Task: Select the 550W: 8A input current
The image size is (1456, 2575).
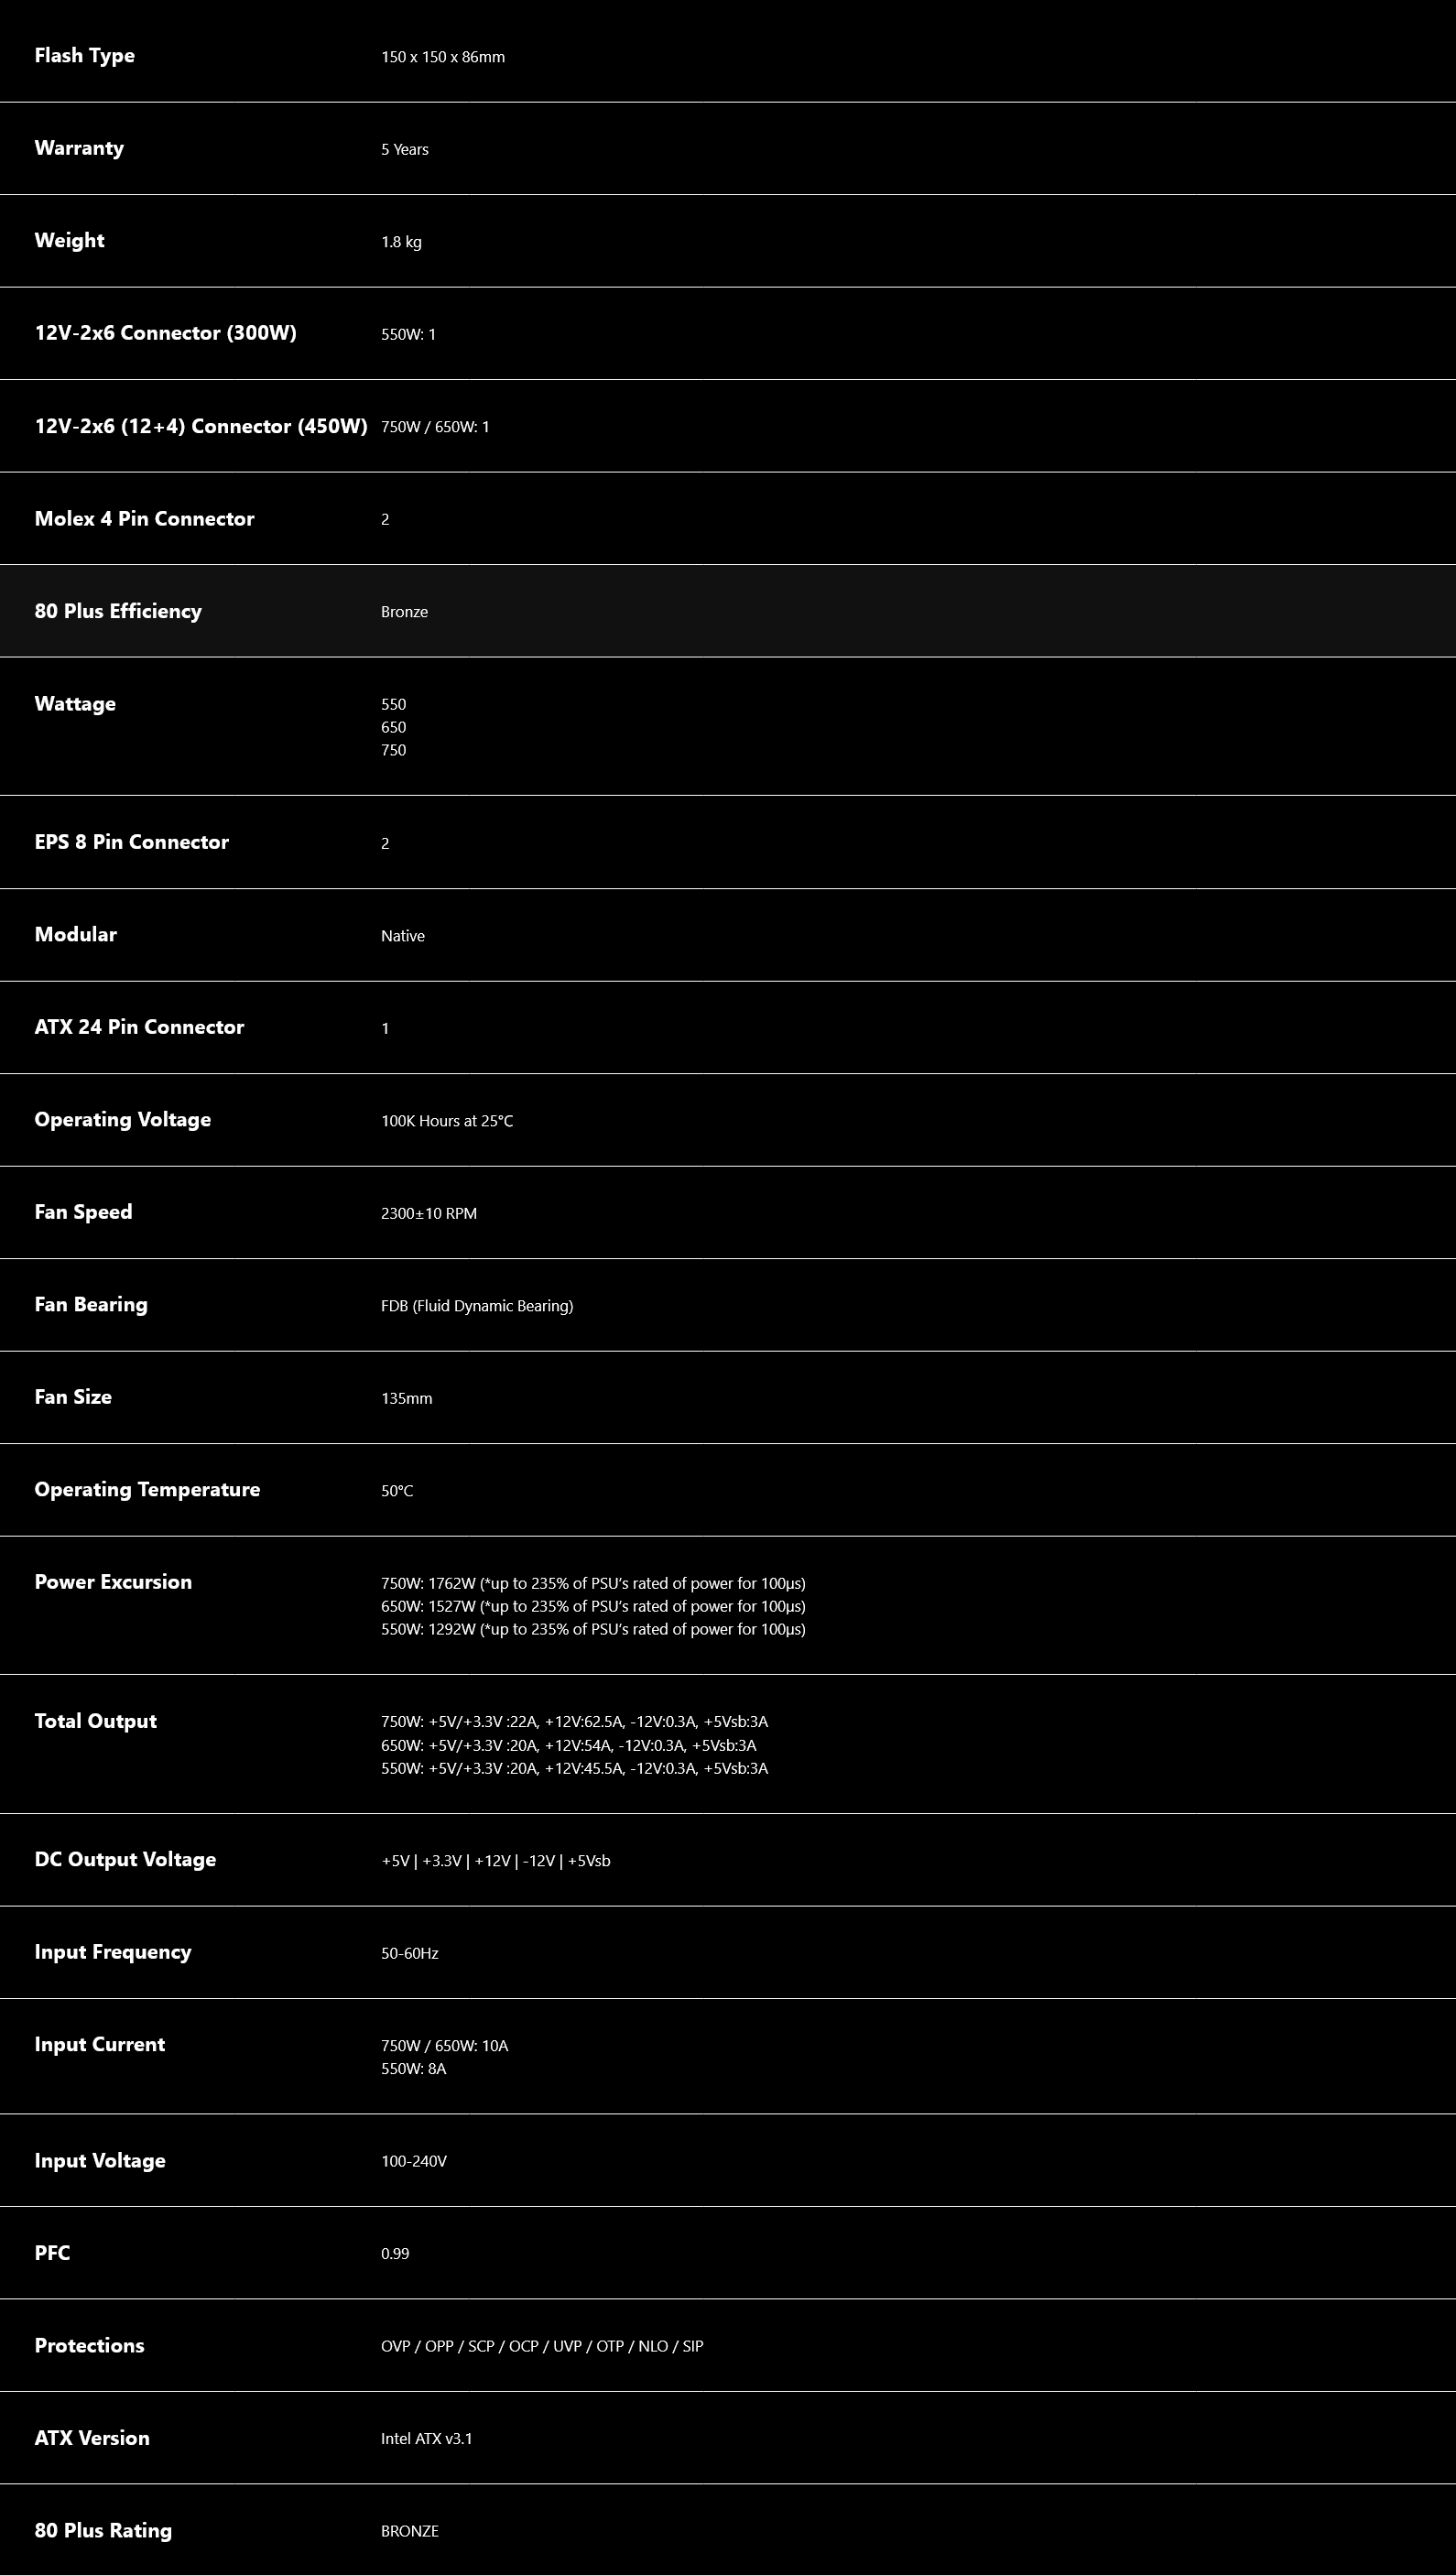Action: tap(413, 2068)
